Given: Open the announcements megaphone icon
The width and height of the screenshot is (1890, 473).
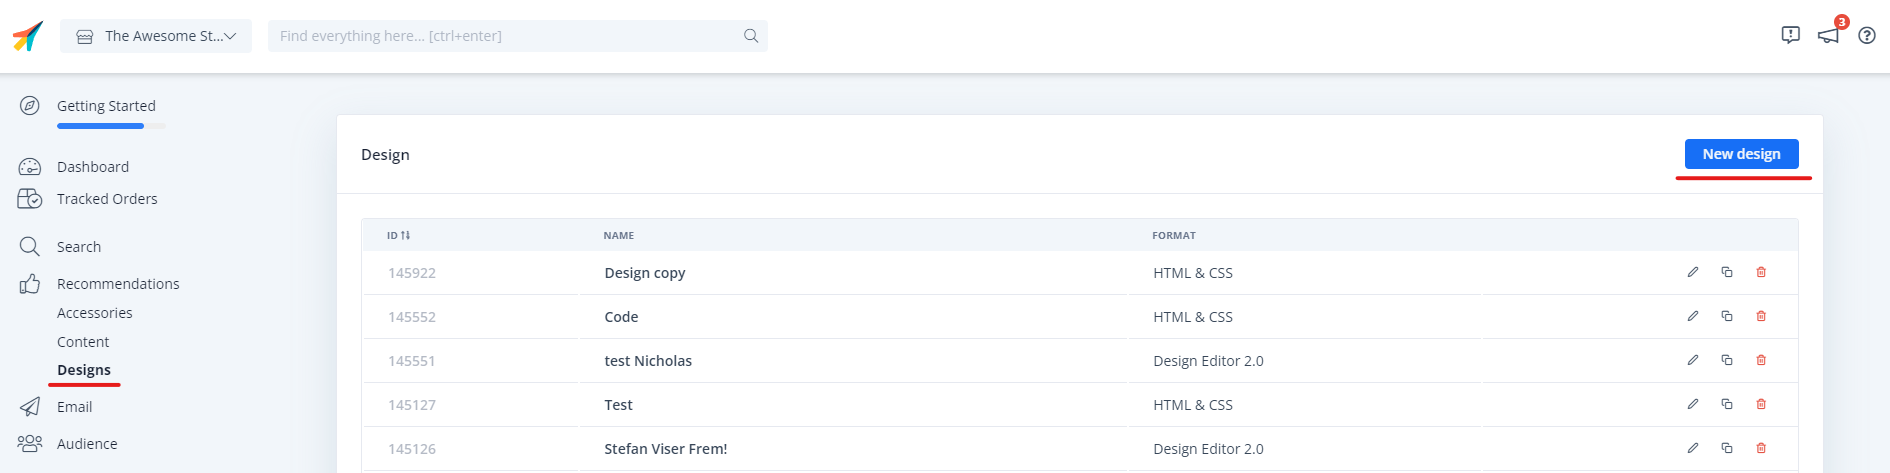Looking at the screenshot, I should click(x=1829, y=35).
